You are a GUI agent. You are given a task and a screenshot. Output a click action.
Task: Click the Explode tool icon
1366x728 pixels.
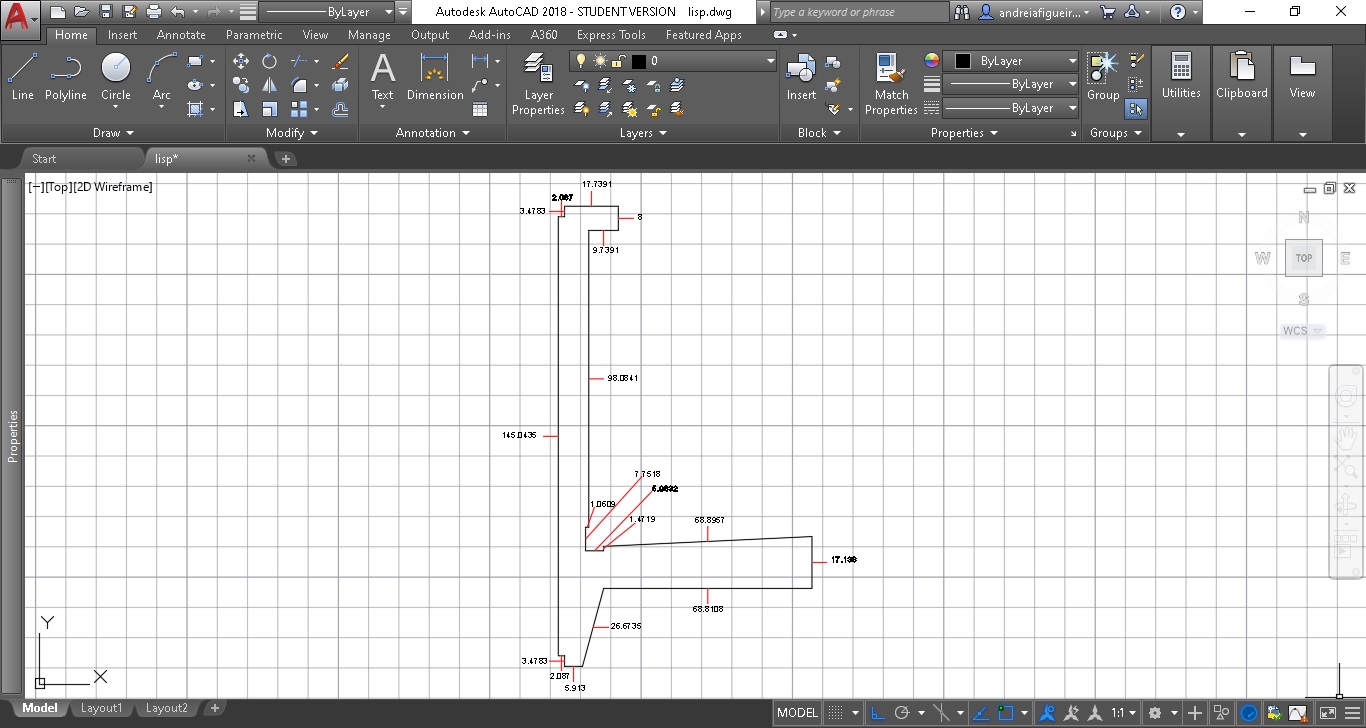pos(340,85)
